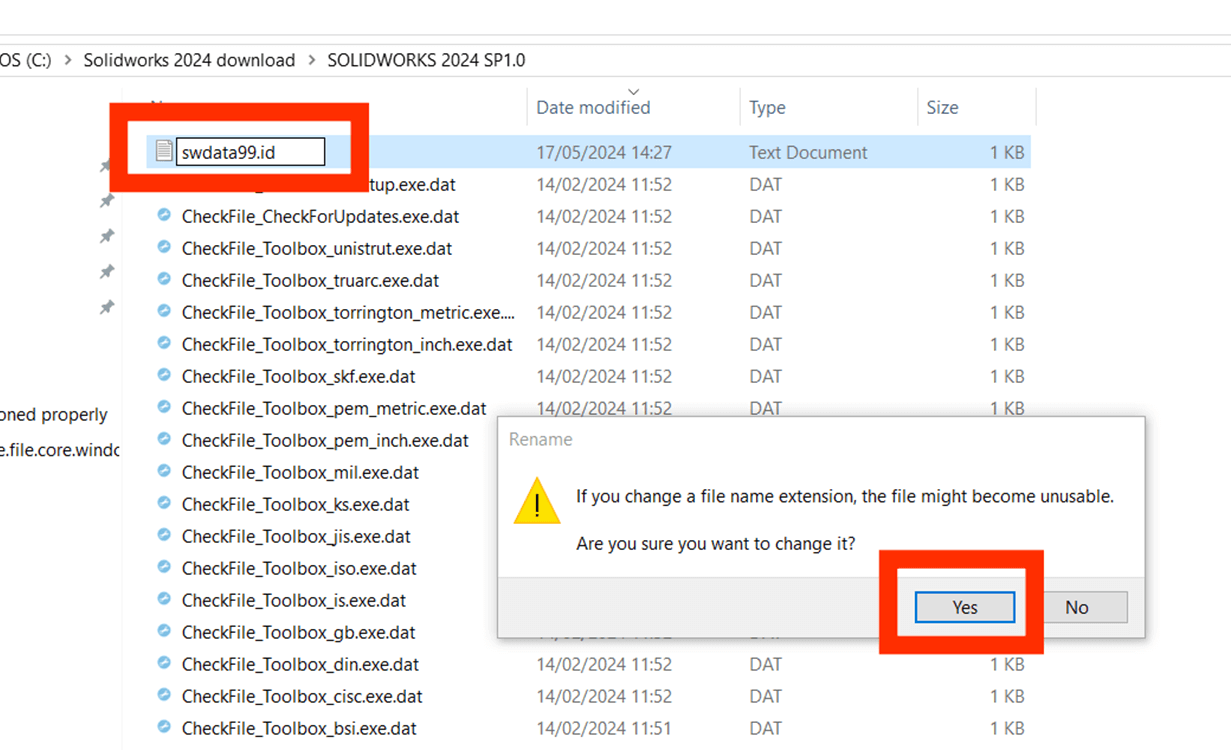Sort files by the Size column header
This screenshot has height=750, width=1231.
pos(942,108)
